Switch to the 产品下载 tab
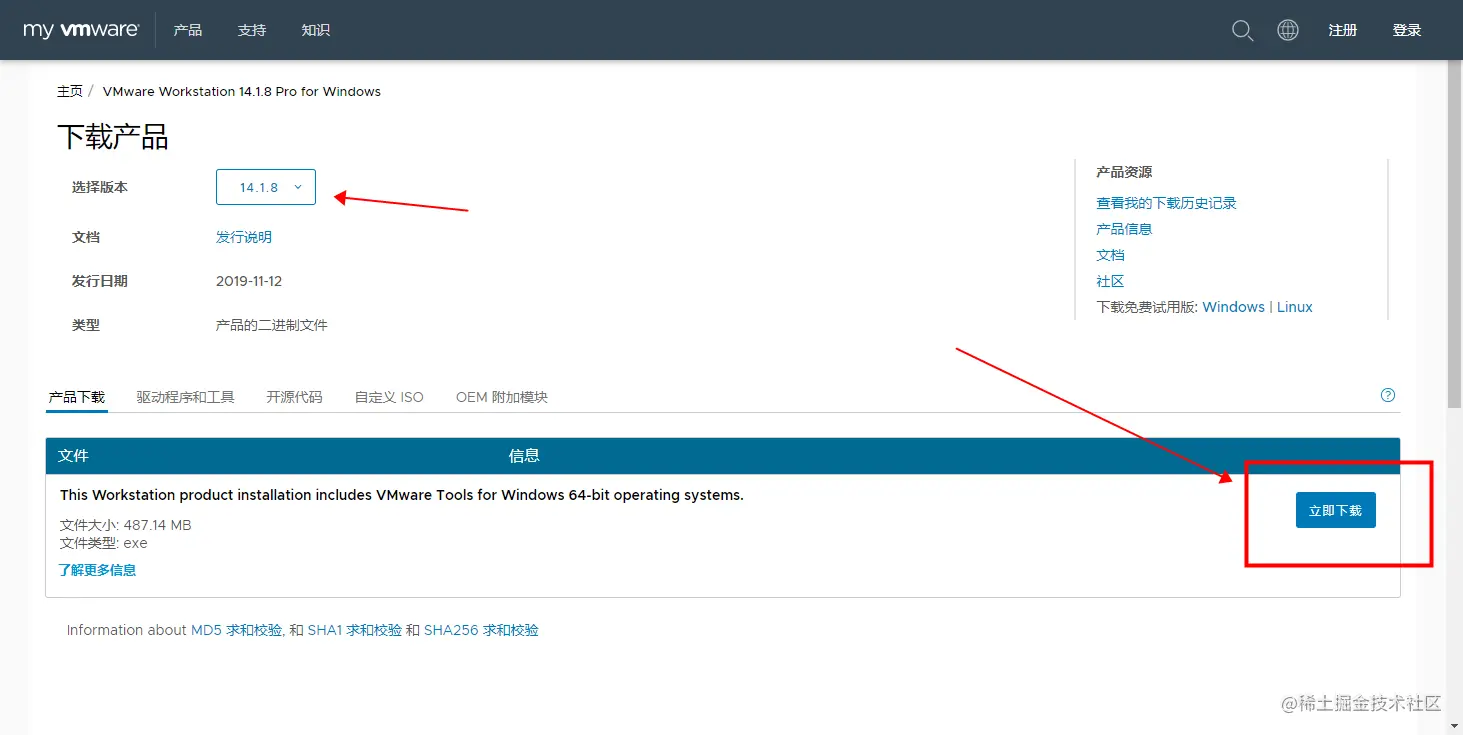This screenshot has height=735, width=1463. pyautogui.click(x=77, y=397)
